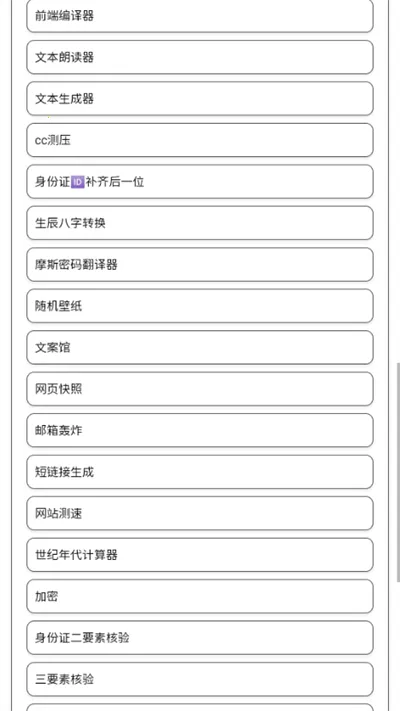Open 身份证补齐后一位 tool
The width and height of the screenshot is (400, 711).
pos(200,182)
